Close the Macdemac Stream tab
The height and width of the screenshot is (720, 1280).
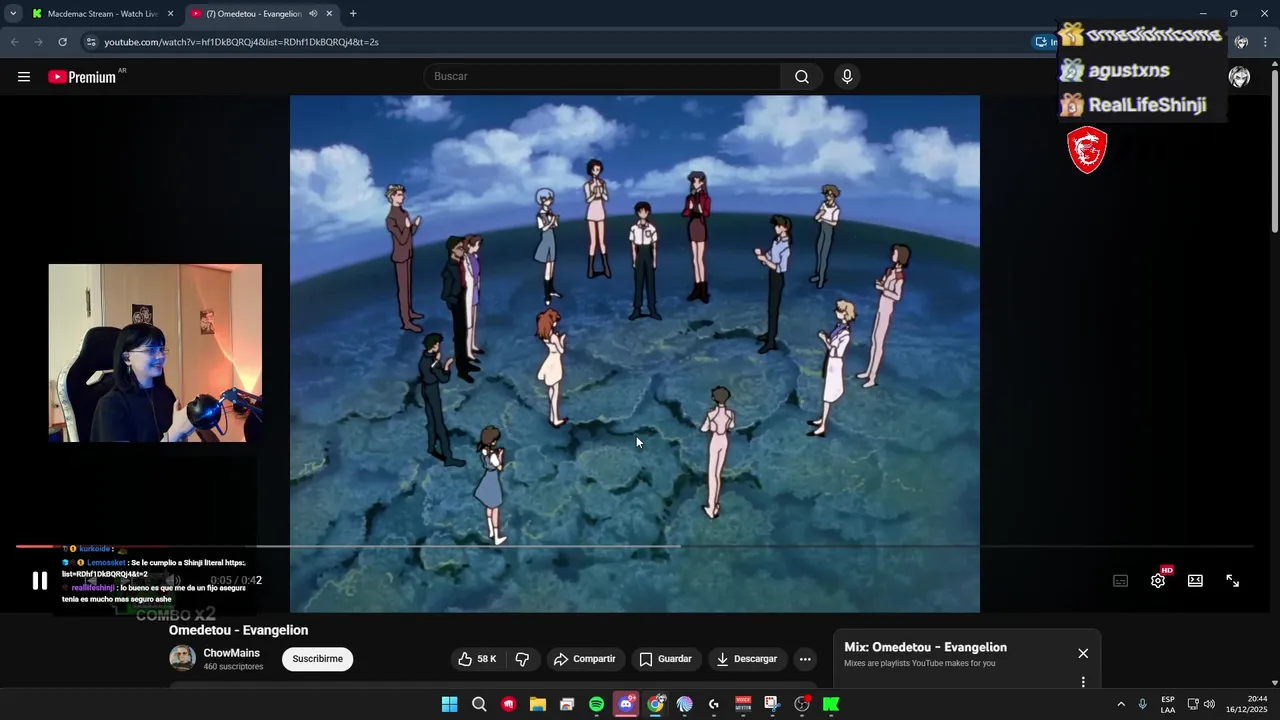click(170, 14)
